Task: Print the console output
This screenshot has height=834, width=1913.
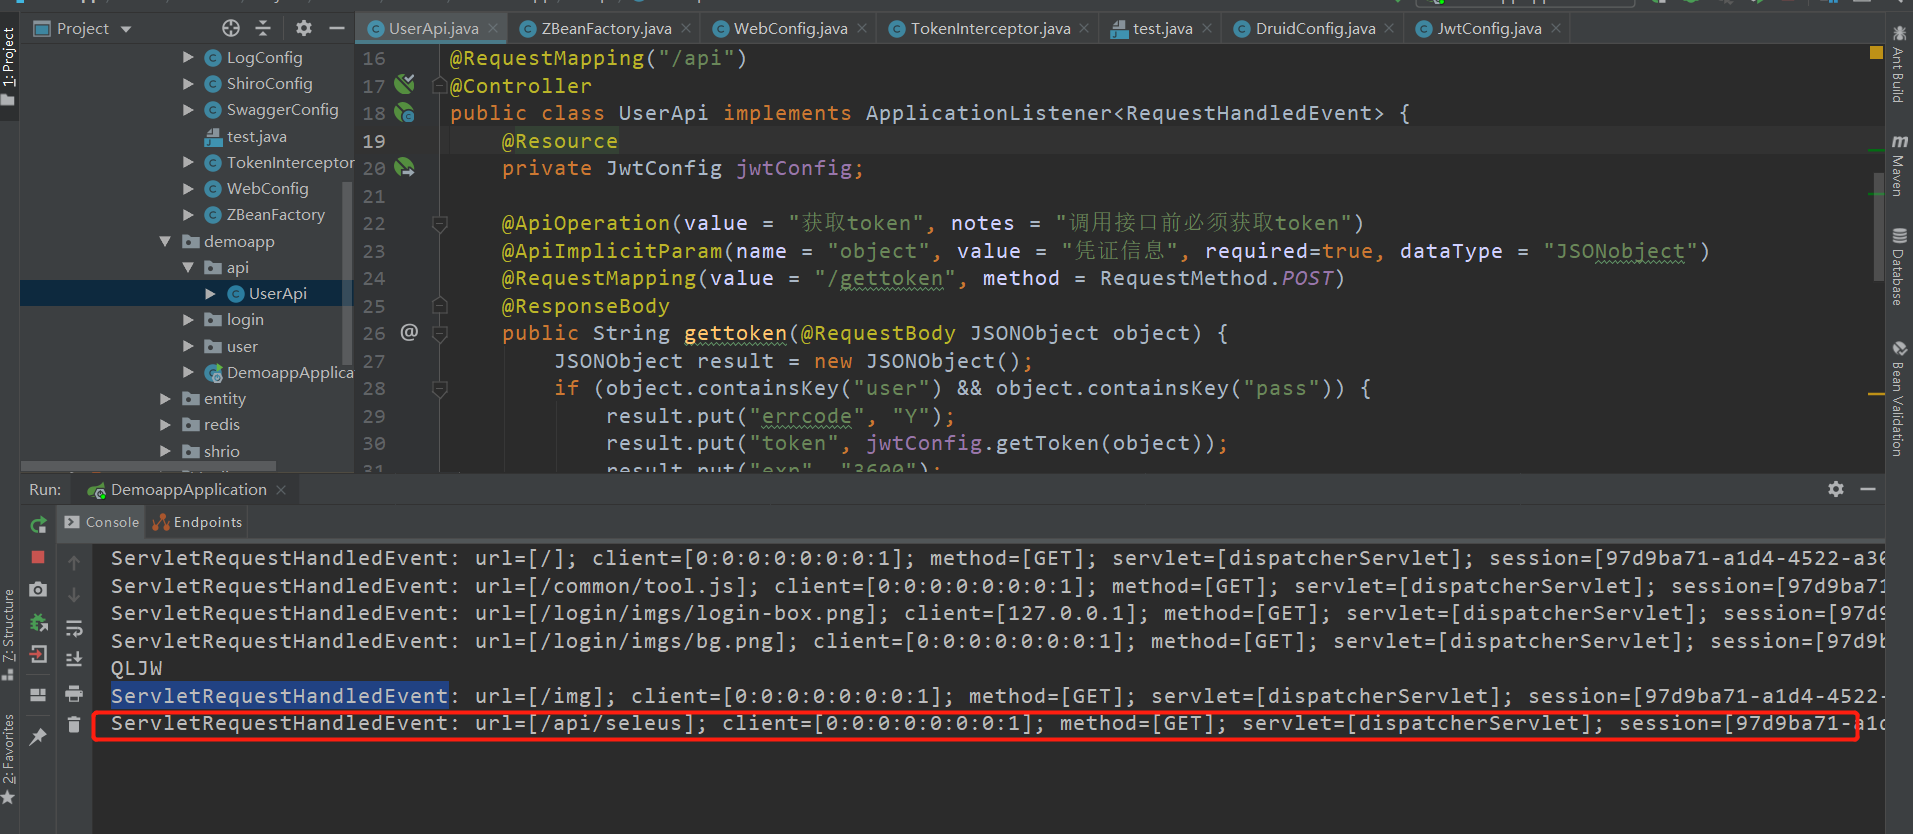Action: point(74,693)
